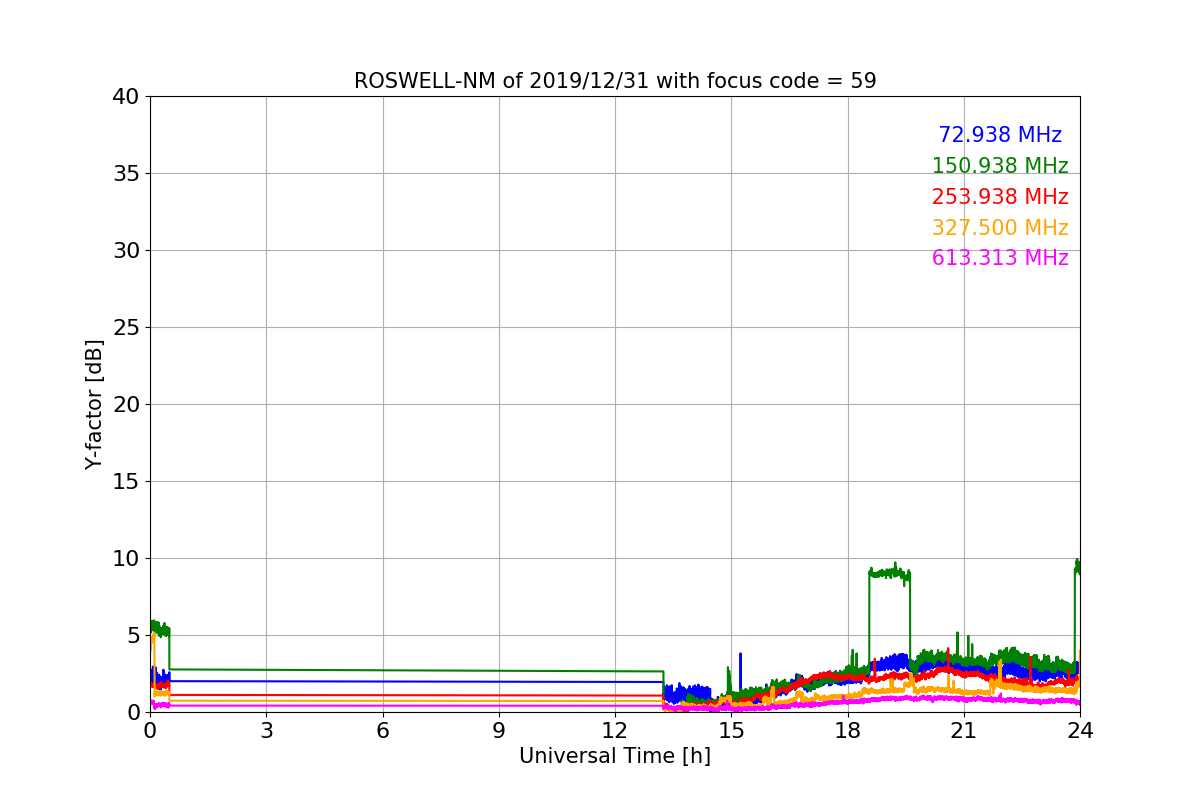Select the 327.500 MHz legend label
The width and height of the screenshot is (1200, 800).
tap(1000, 228)
